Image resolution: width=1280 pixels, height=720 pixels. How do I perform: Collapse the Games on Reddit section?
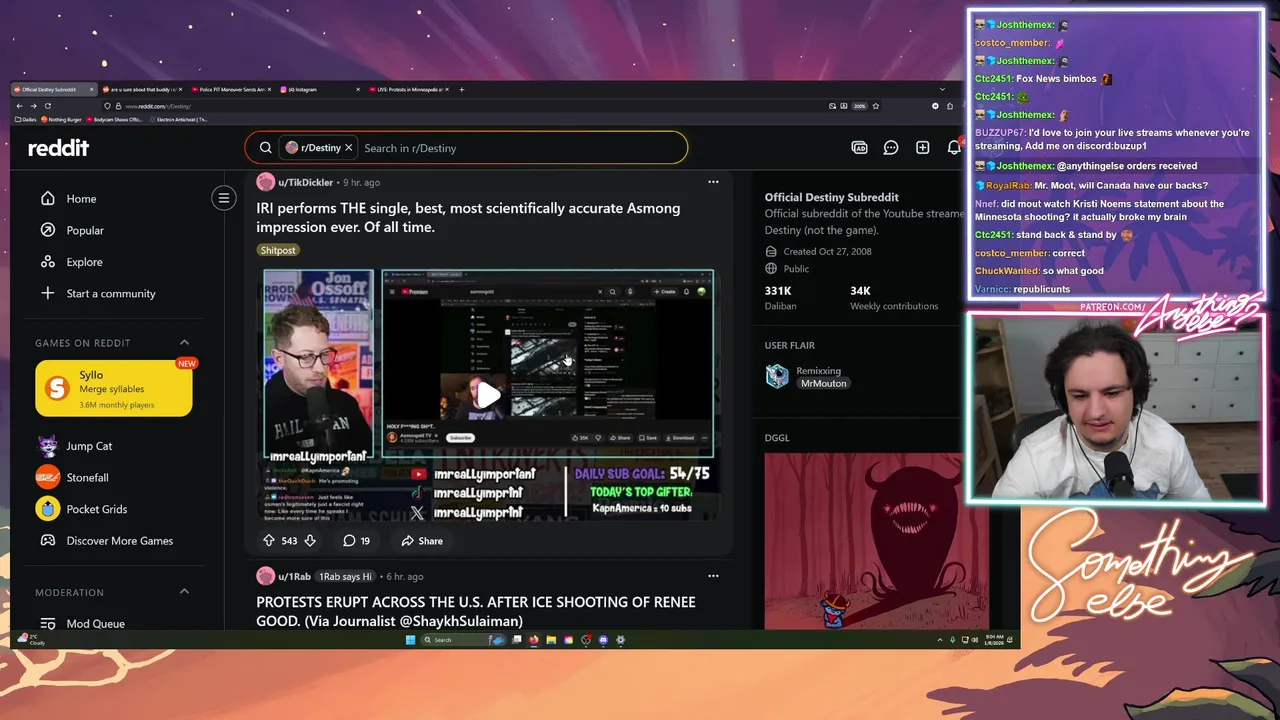point(184,342)
